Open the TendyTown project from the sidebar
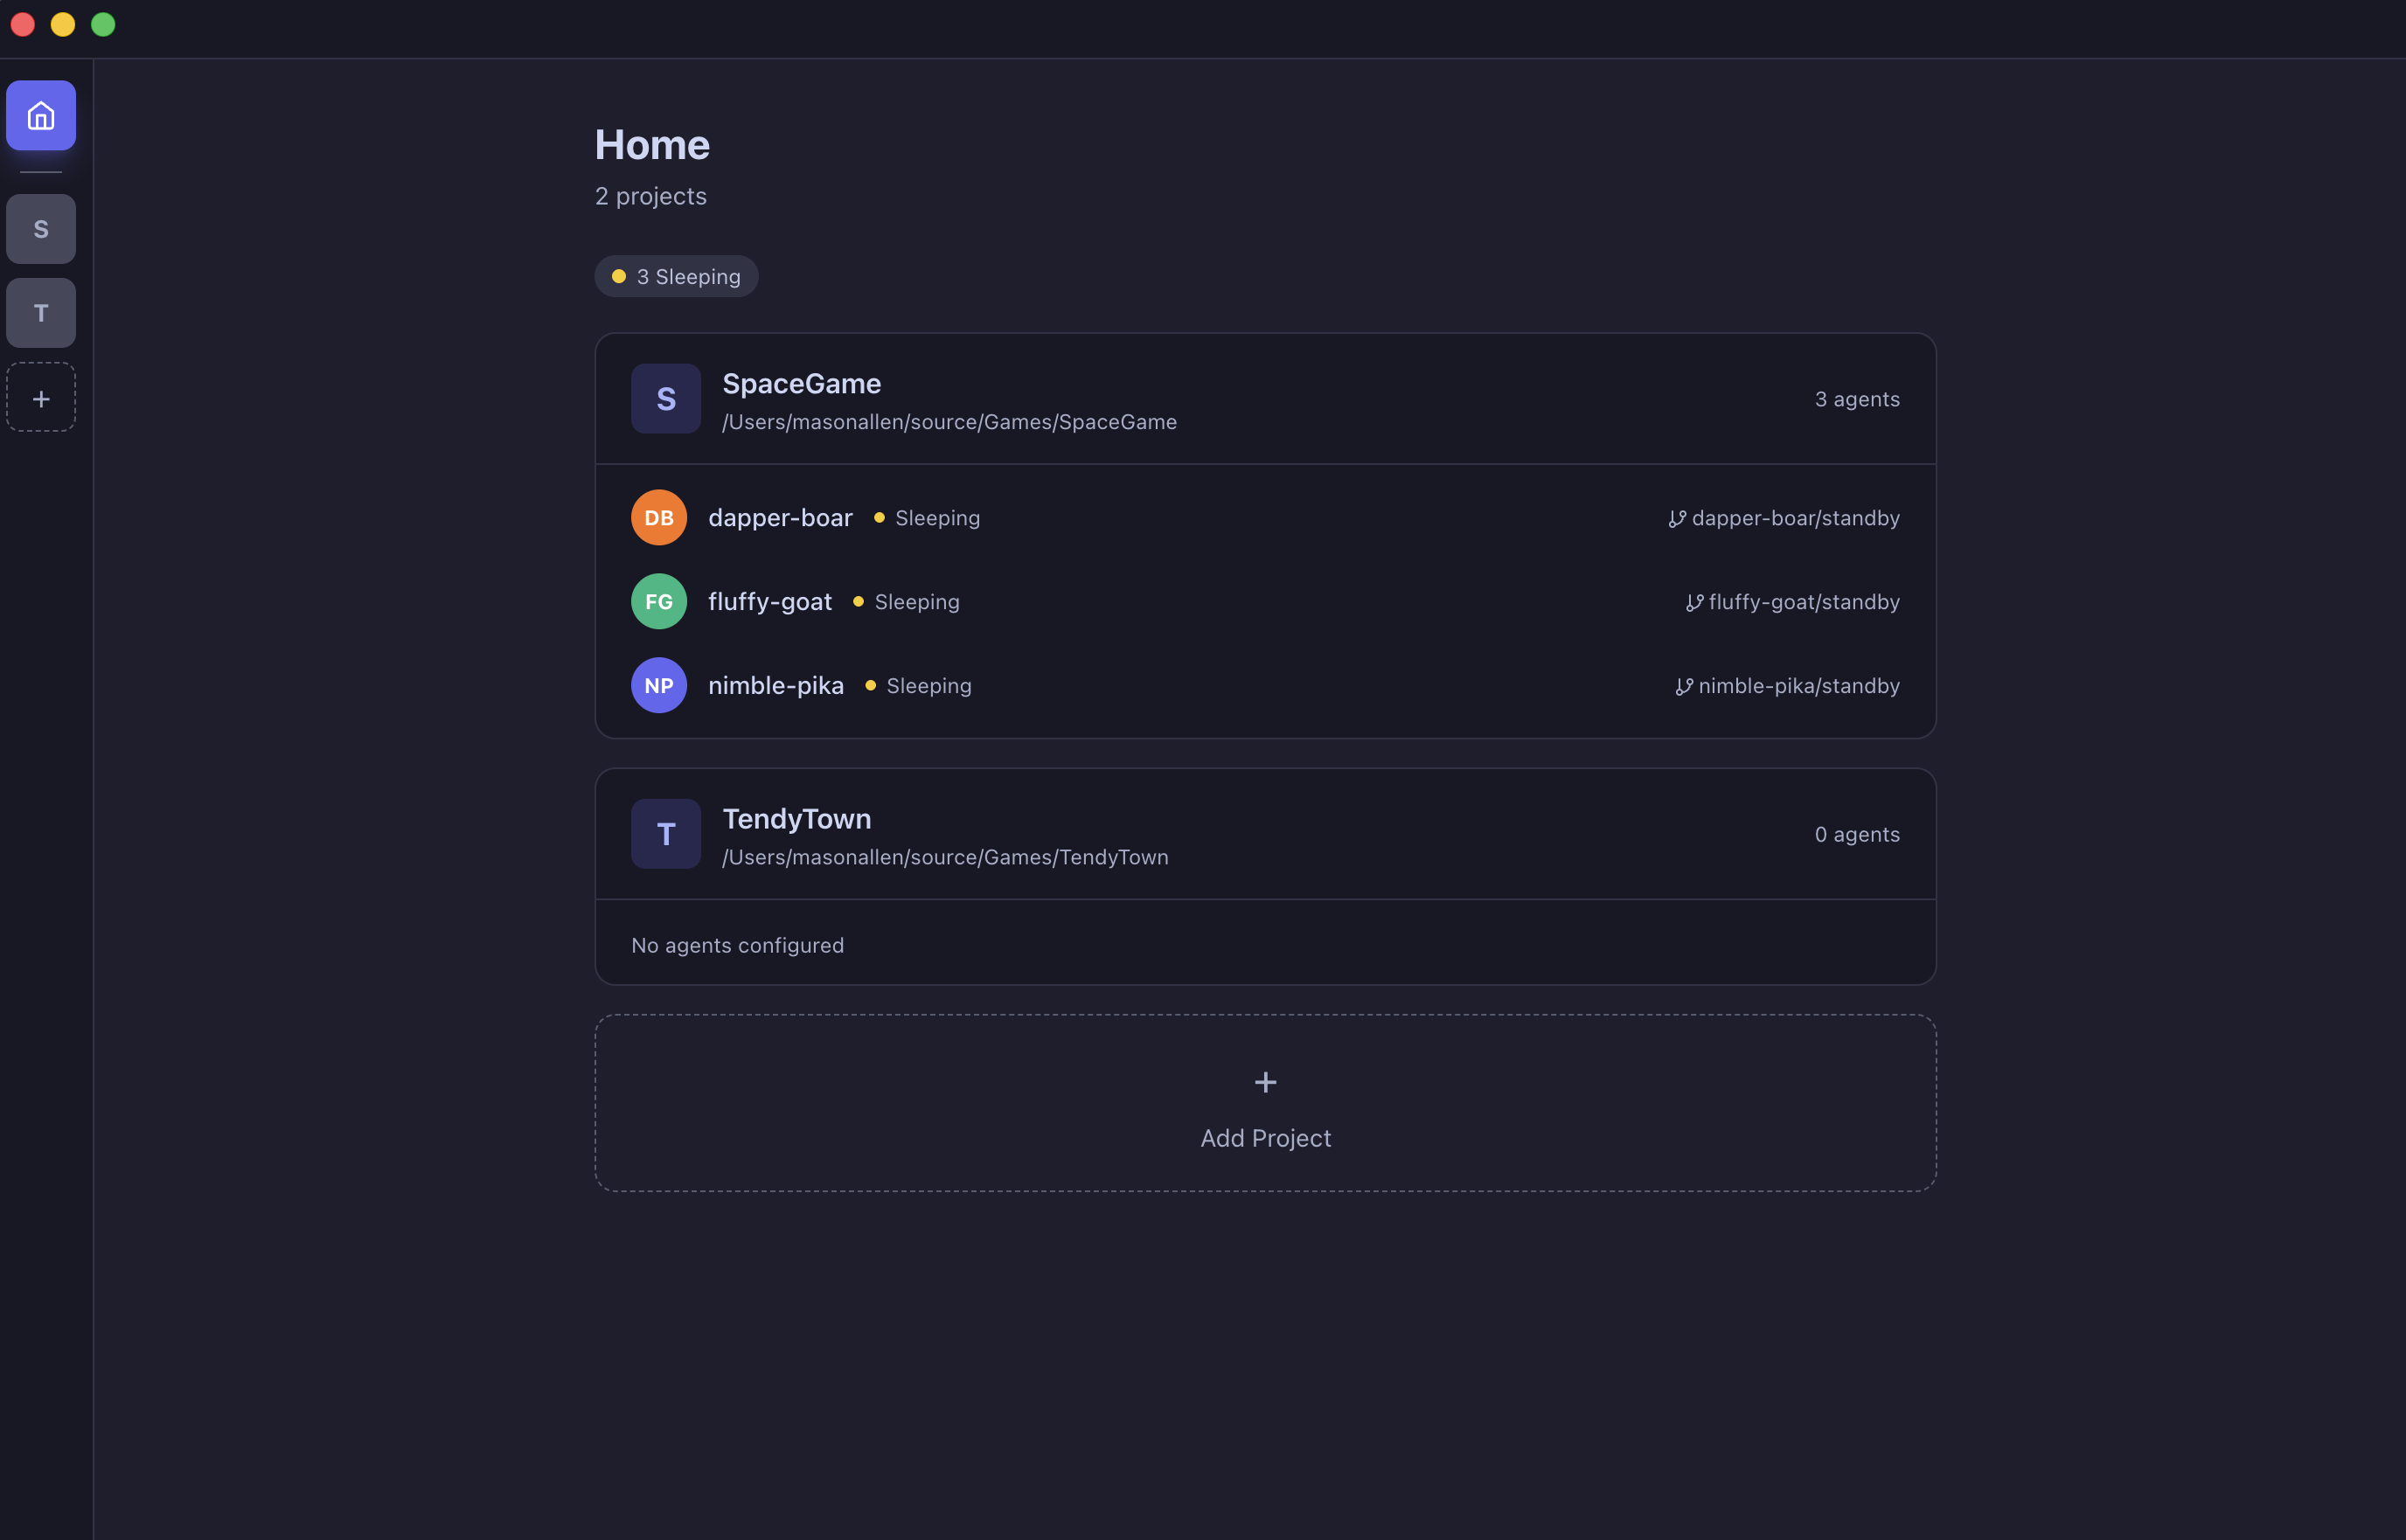2406x1540 pixels. [40, 312]
